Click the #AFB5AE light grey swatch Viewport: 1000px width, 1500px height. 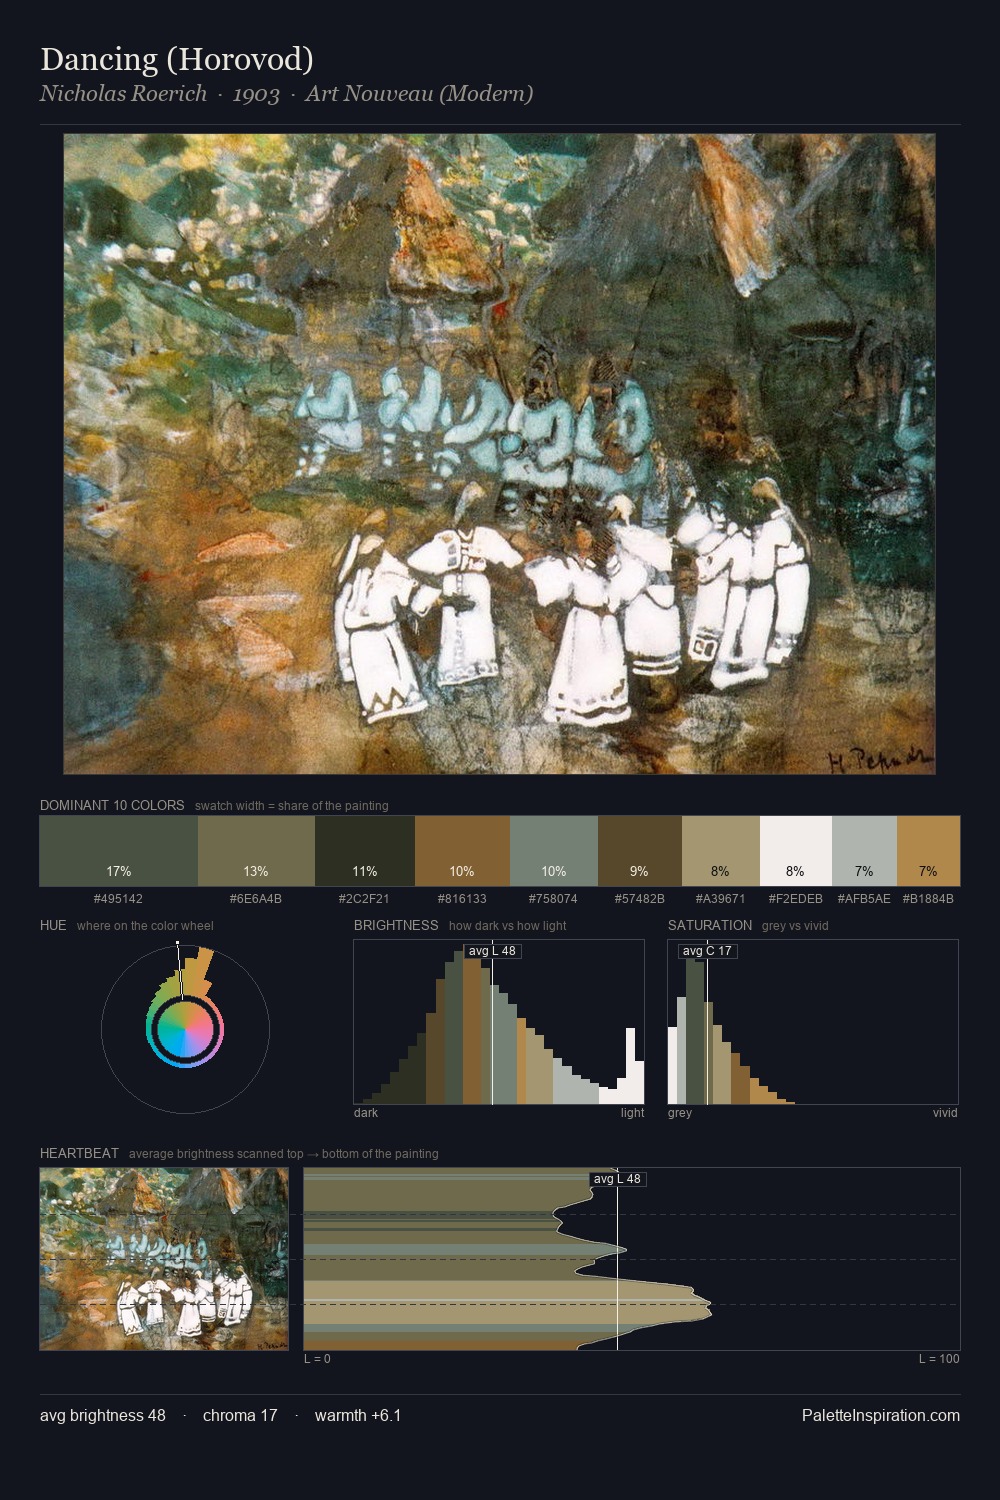point(864,851)
